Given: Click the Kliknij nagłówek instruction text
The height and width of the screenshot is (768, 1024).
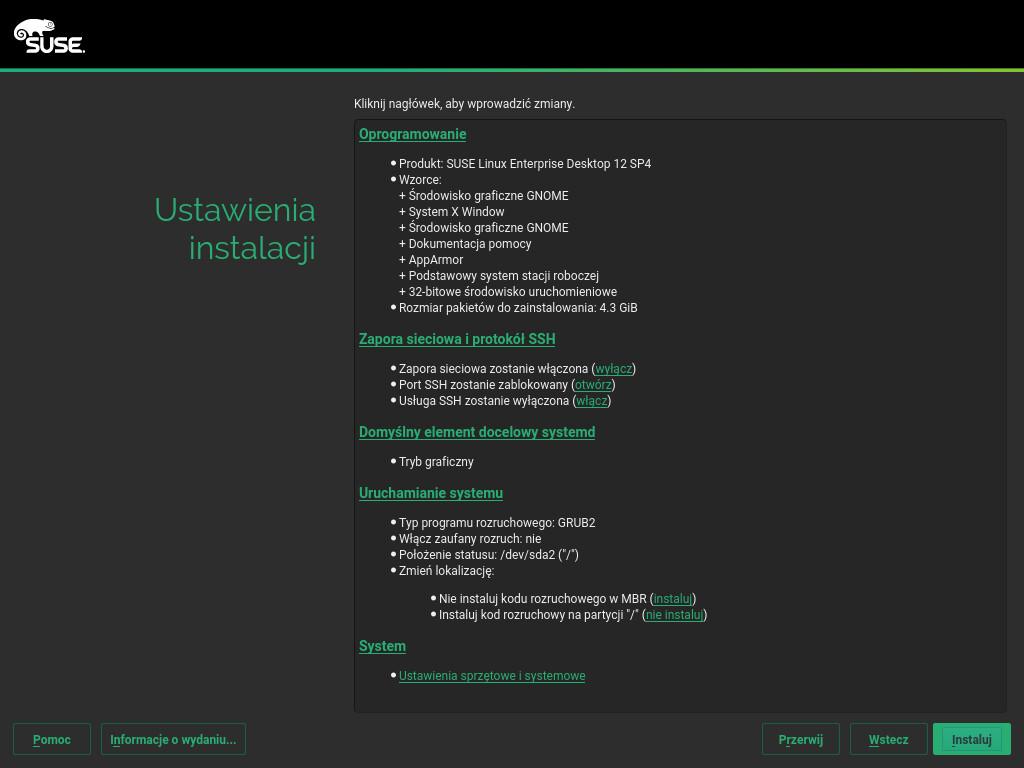Looking at the screenshot, I should 464,104.
